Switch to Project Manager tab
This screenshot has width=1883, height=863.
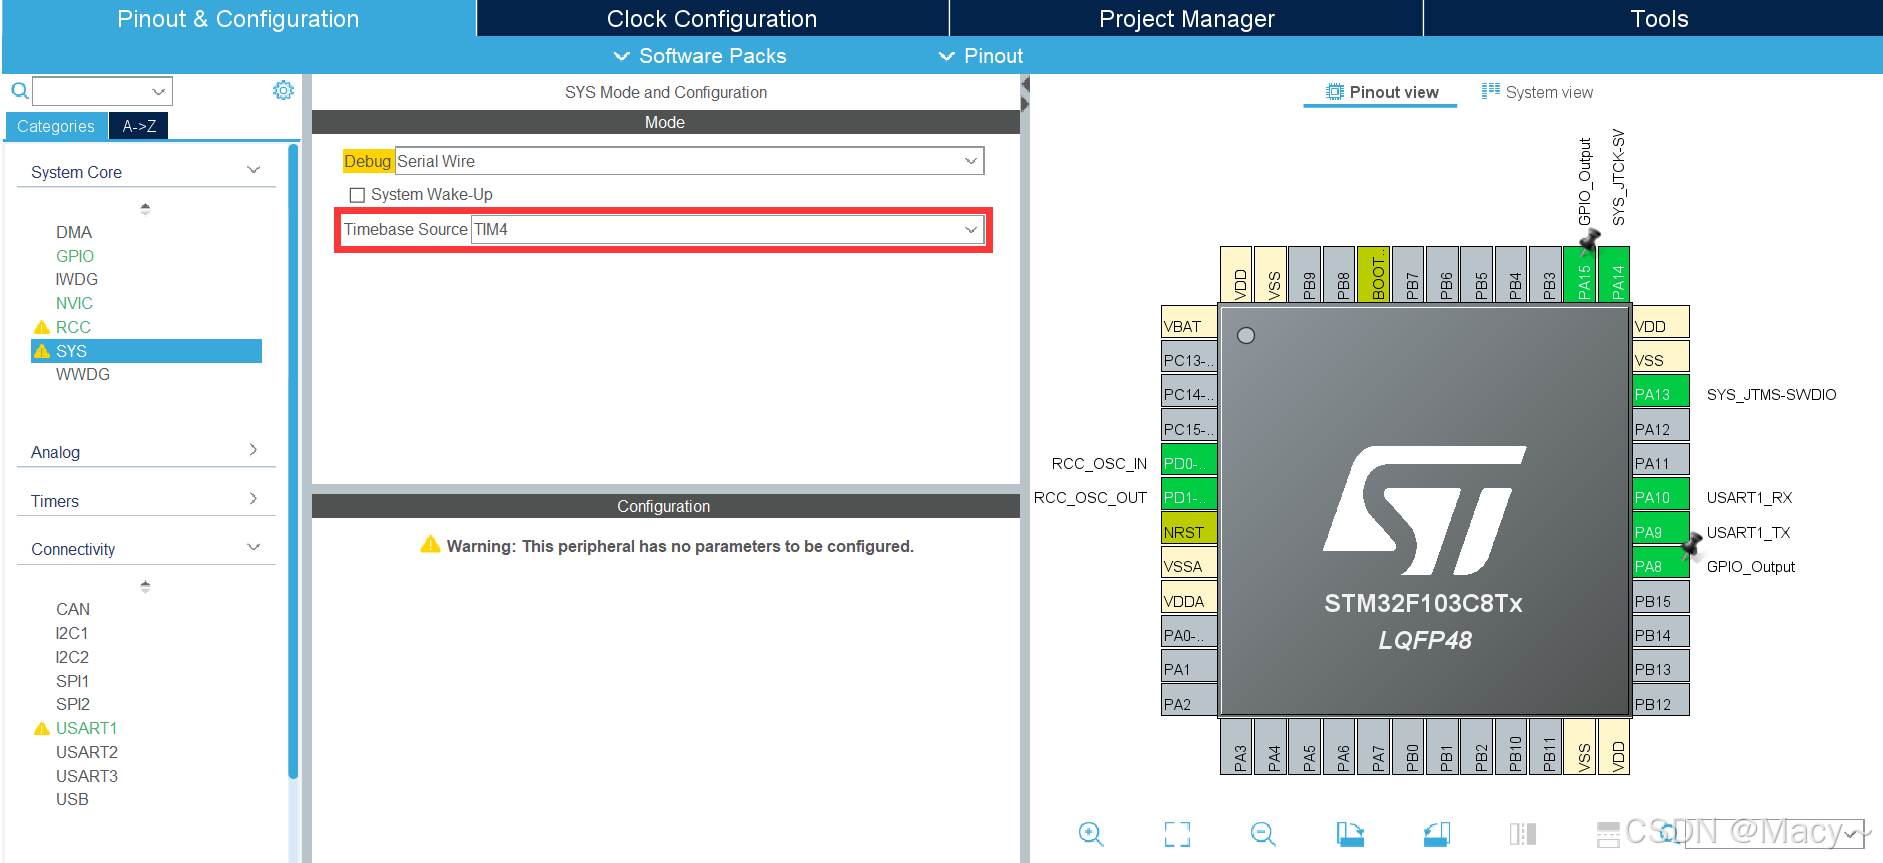point(1186,18)
